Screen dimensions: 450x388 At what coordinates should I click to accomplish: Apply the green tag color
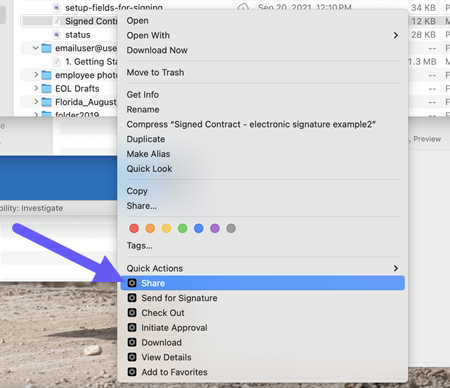click(183, 228)
